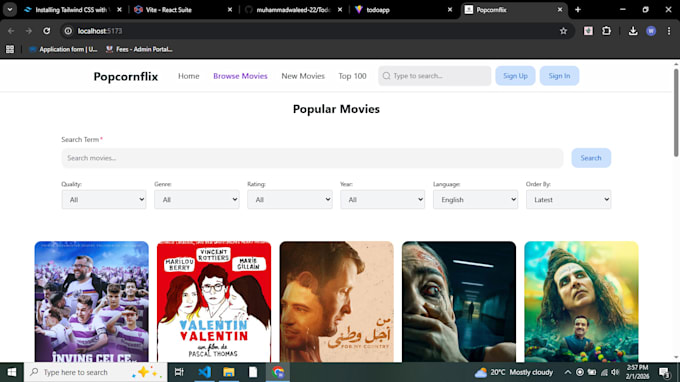Viewport: 680px width, 382px height.
Task: Reload the page with refresh icon
Action: (x=46, y=31)
